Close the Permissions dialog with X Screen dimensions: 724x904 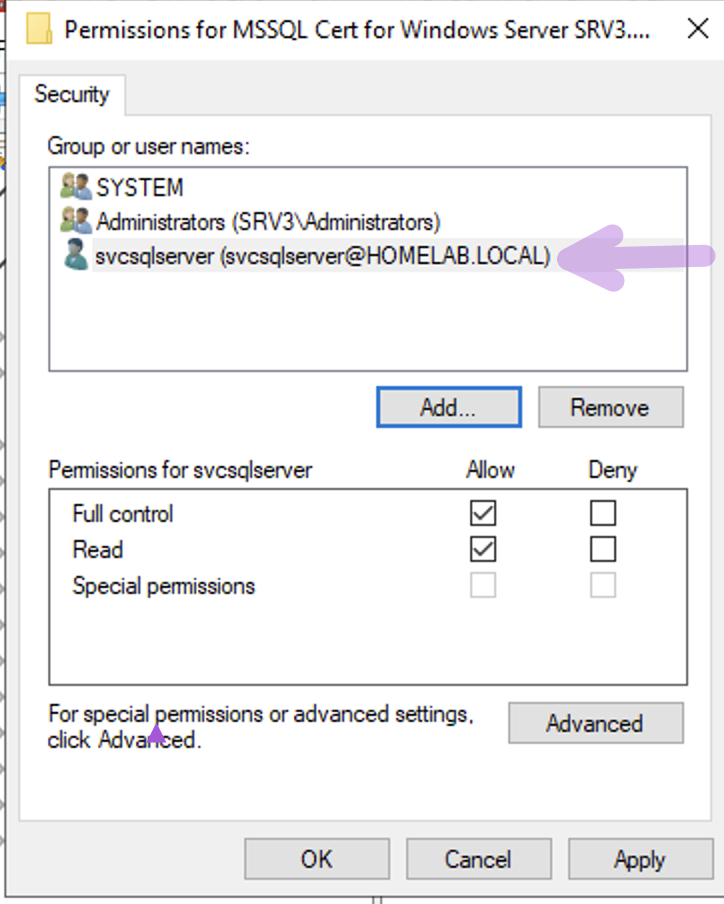click(697, 28)
